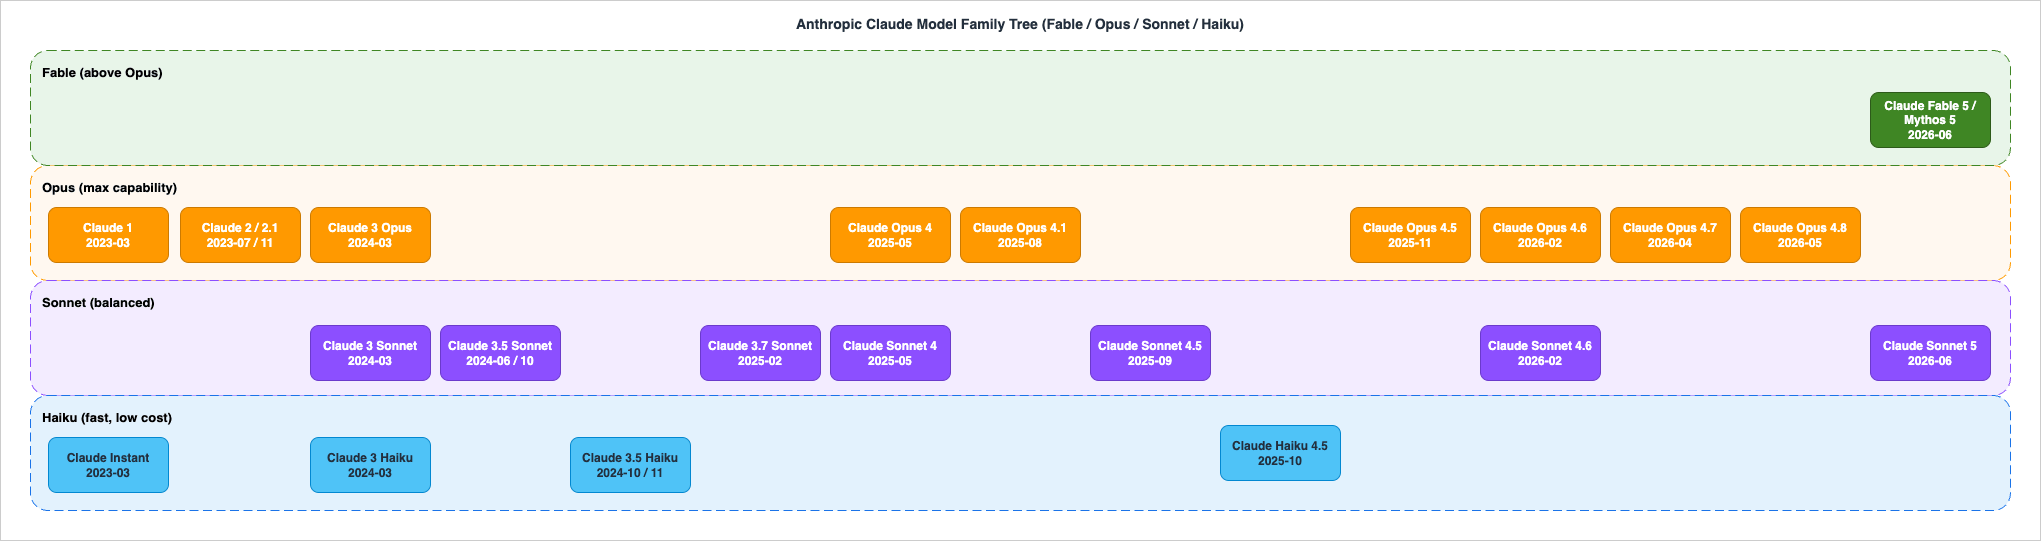Select the Claude 2 / 2.1 node
This screenshot has width=2041, height=541.
(240, 235)
